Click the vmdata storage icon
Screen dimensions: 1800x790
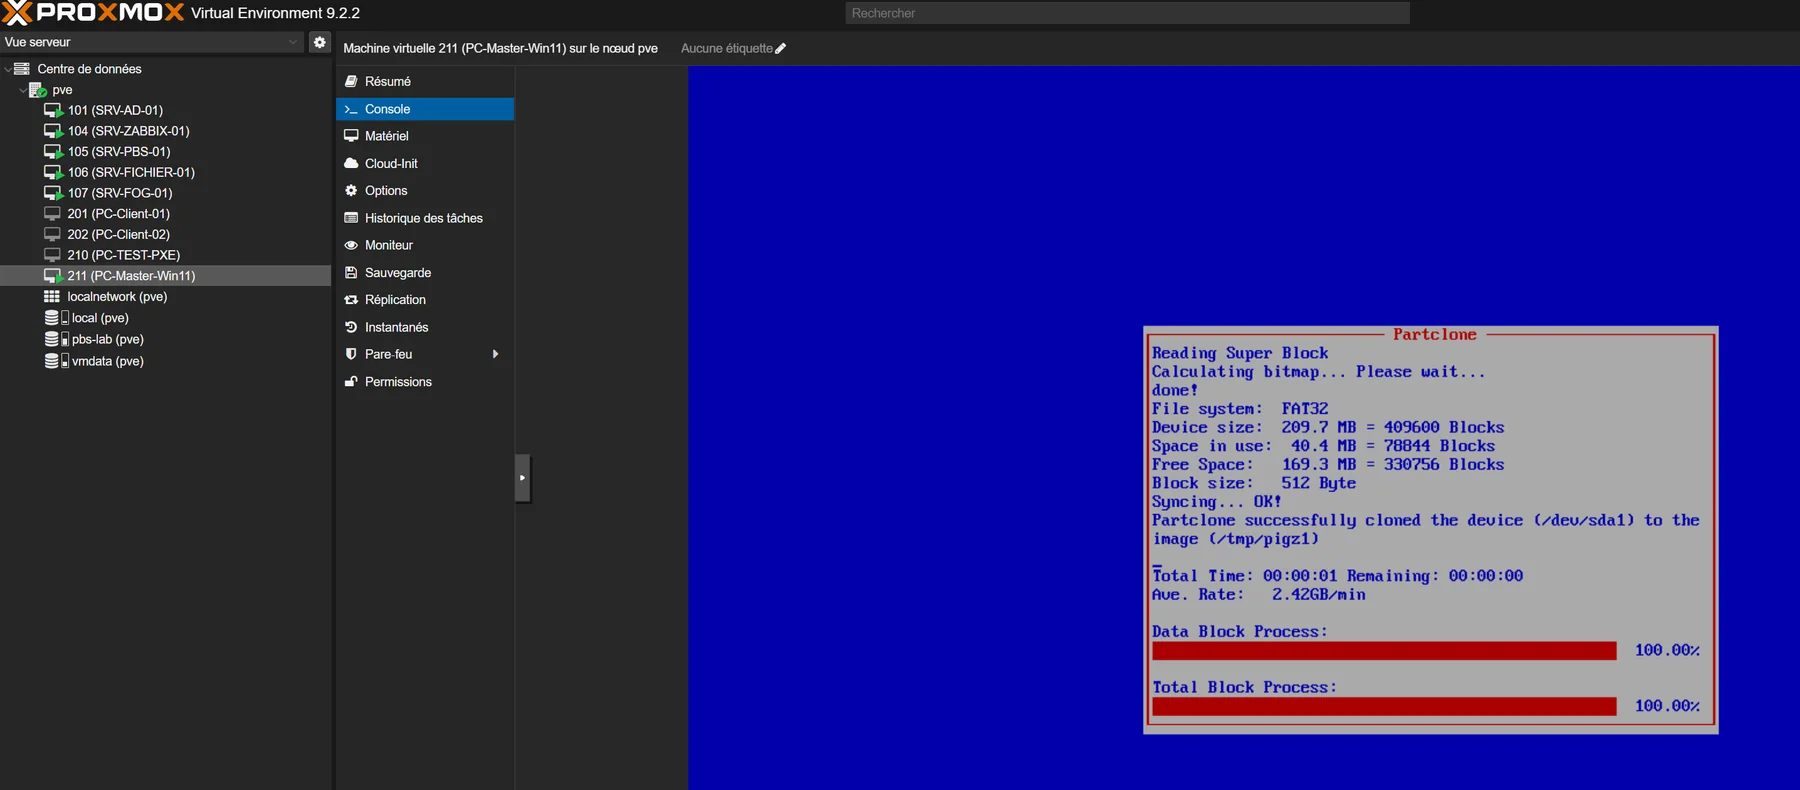[56, 361]
